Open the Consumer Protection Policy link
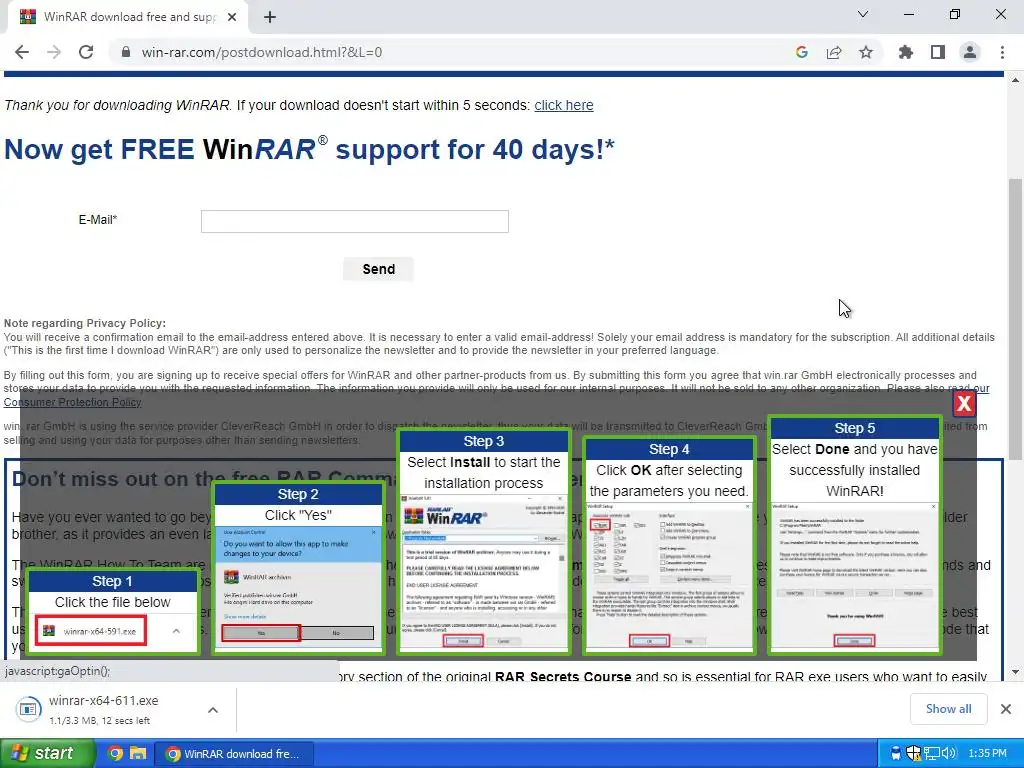 tap(72, 402)
